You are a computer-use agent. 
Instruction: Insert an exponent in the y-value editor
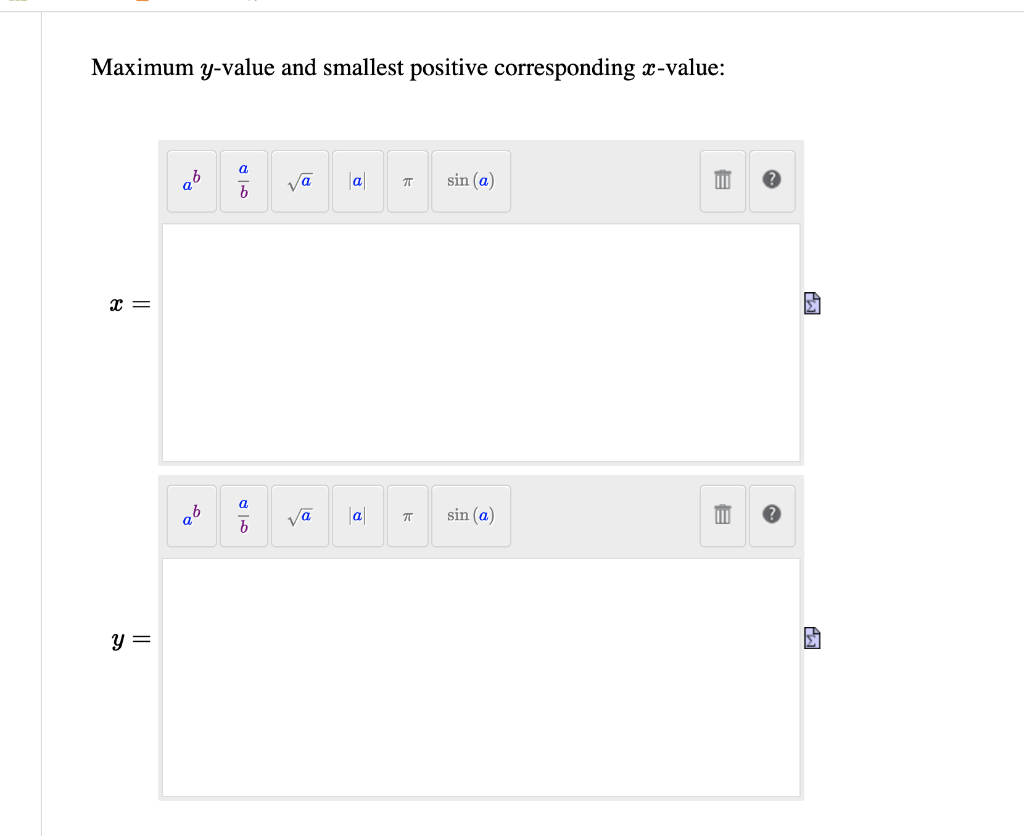(191, 516)
